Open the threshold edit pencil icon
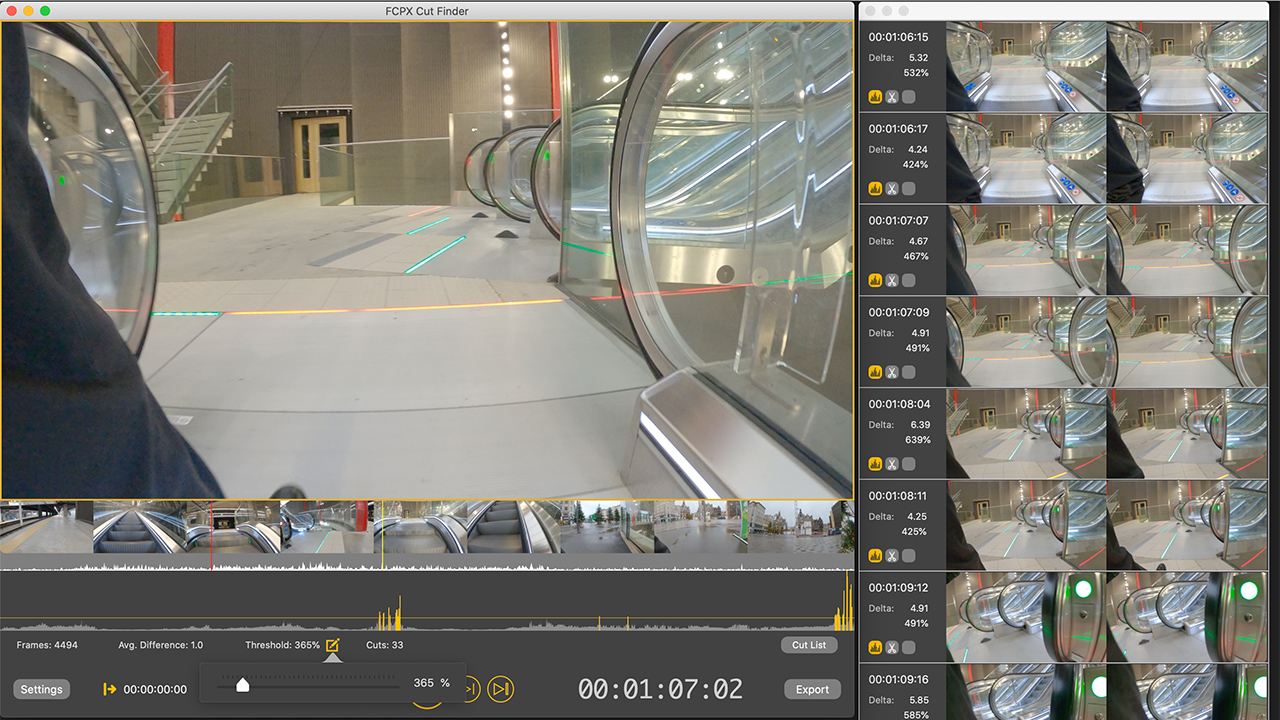Viewport: 1280px width, 720px height. click(x=333, y=645)
